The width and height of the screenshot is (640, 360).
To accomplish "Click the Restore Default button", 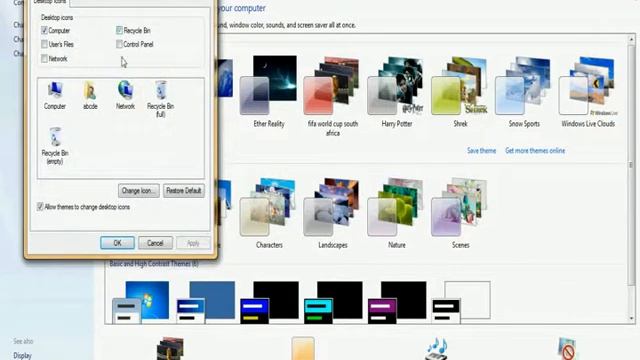I will pyautogui.click(x=184, y=191).
